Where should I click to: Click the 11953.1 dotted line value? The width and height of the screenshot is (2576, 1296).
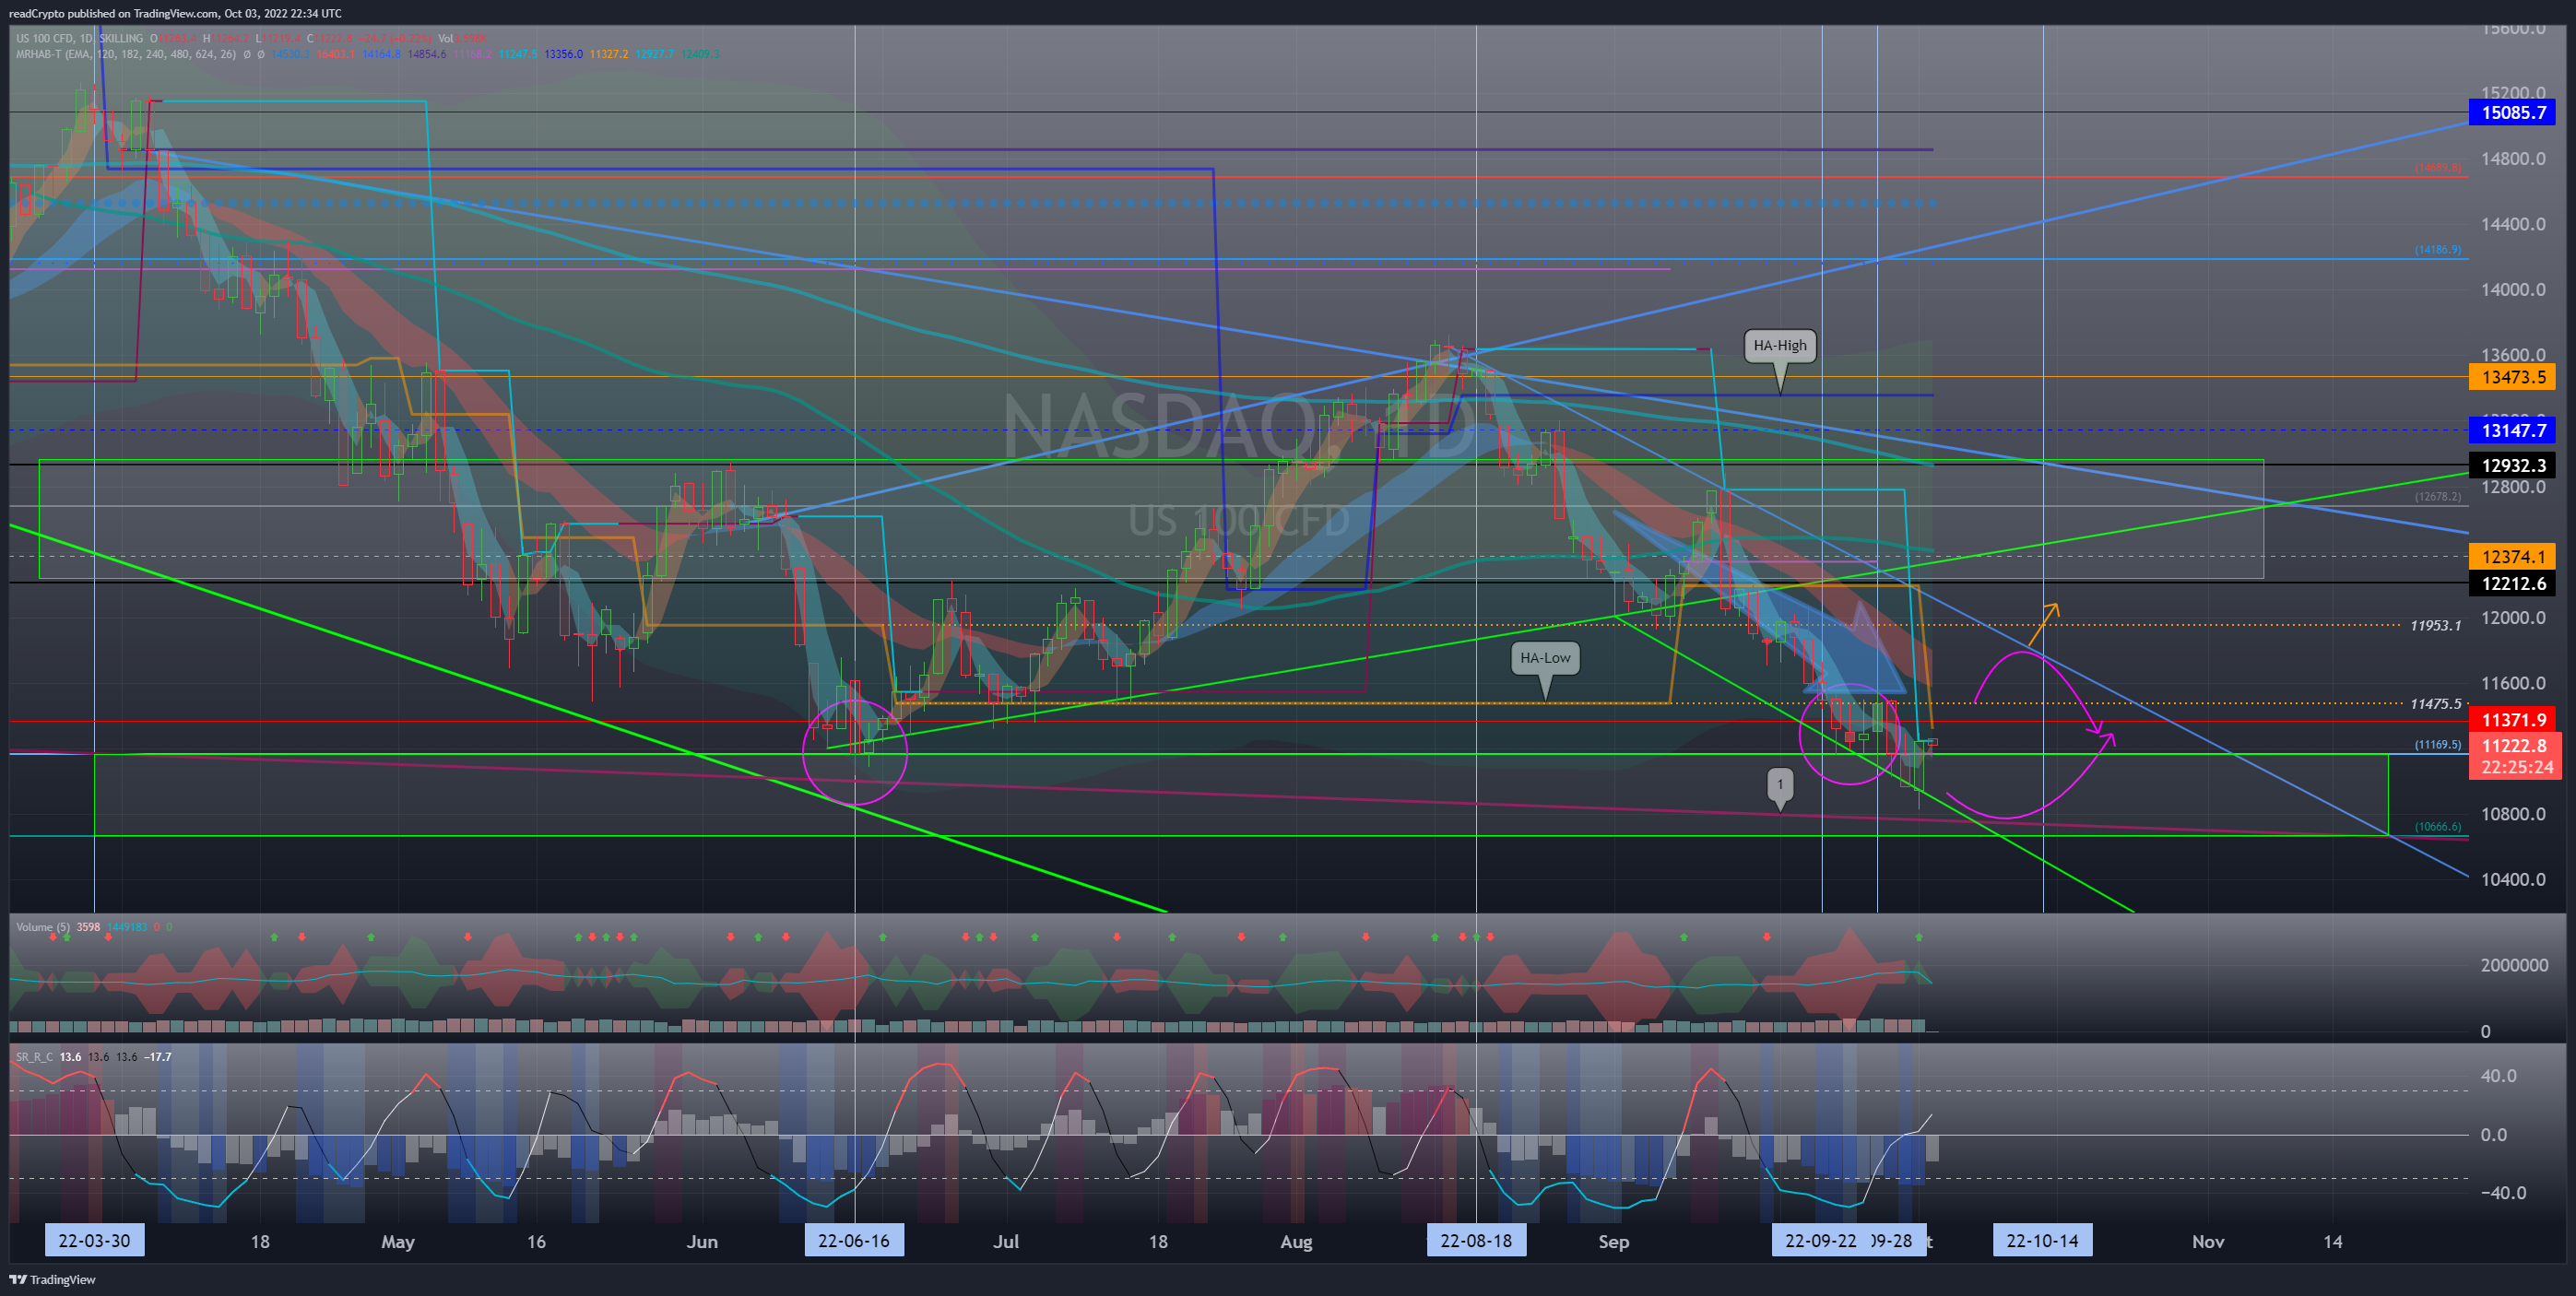(x=2435, y=626)
